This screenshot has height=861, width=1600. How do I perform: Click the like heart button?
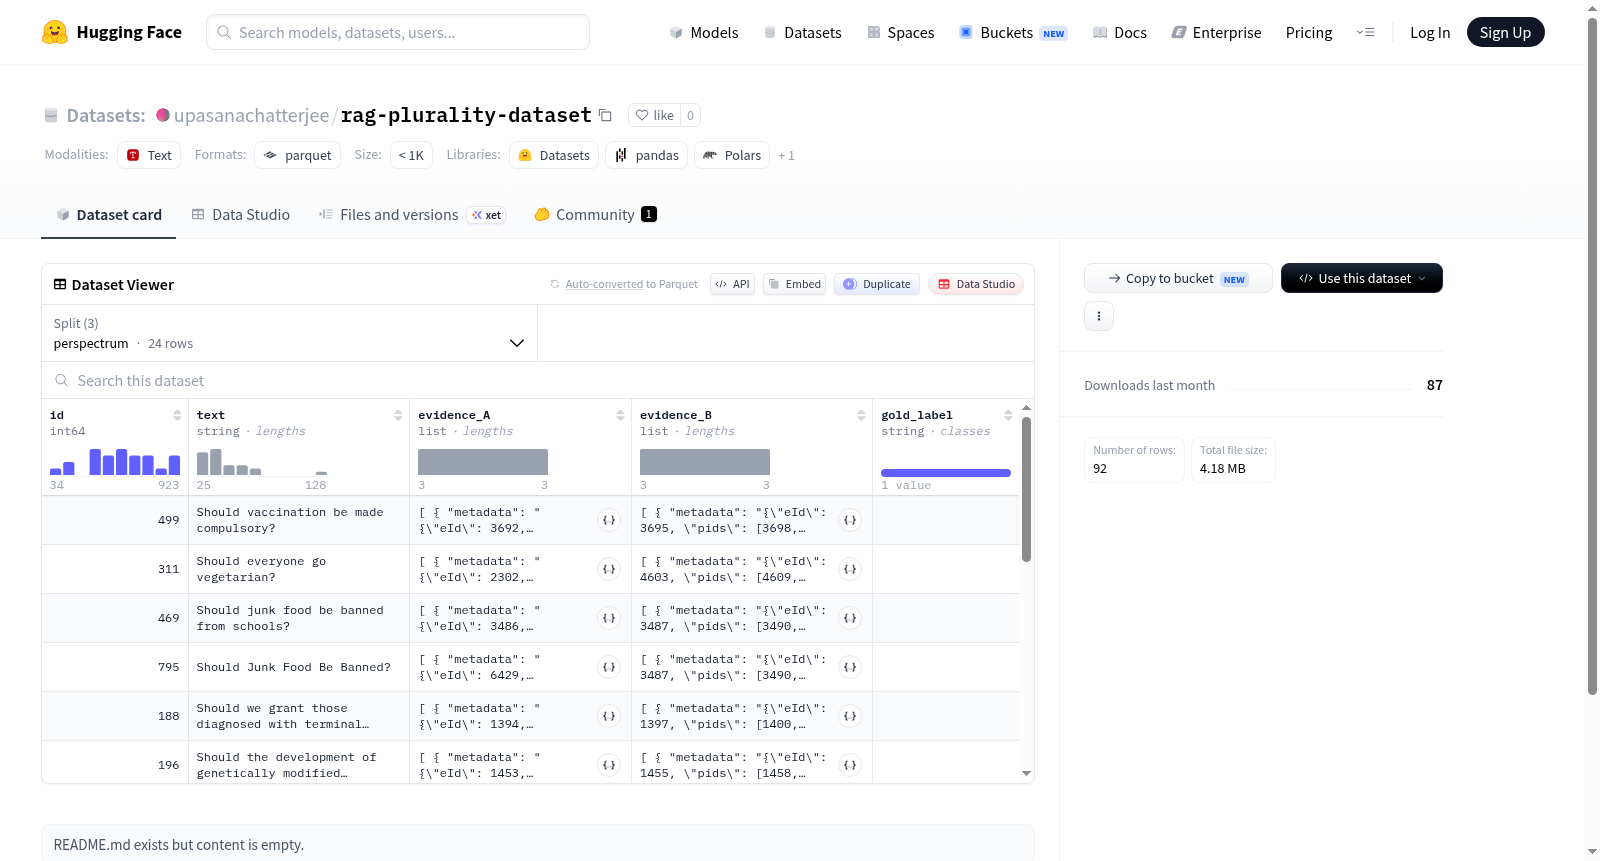coord(655,115)
